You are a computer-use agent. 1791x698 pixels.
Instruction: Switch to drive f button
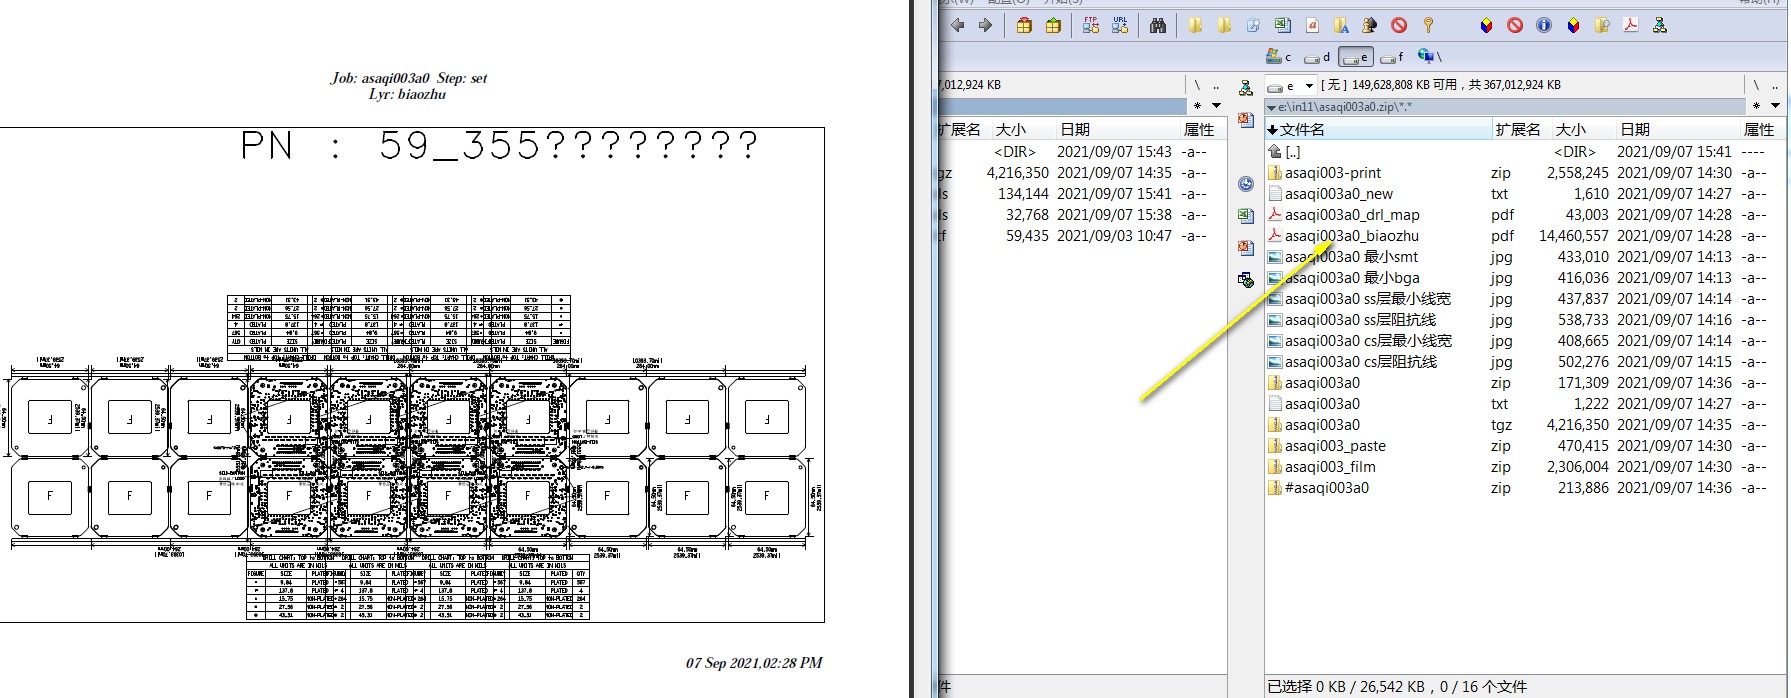(x=1392, y=57)
